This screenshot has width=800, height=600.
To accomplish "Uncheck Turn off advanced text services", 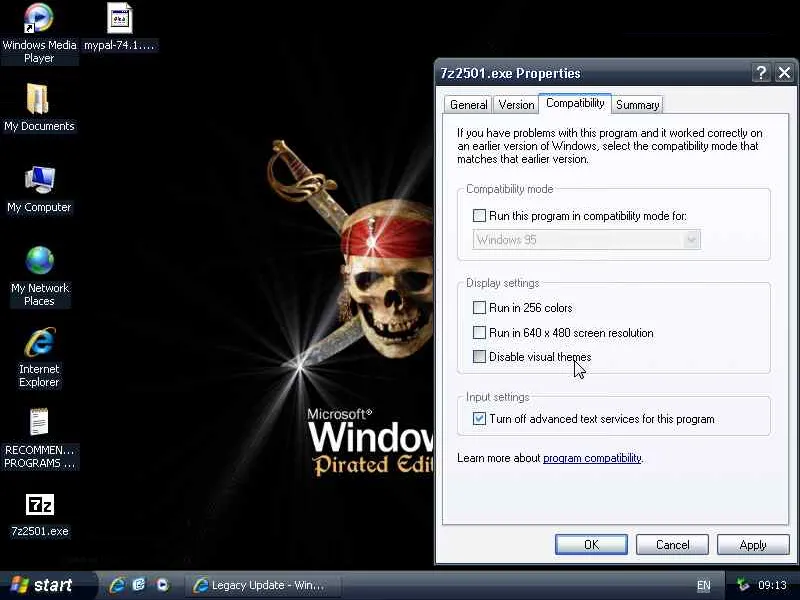I will (x=479, y=418).
